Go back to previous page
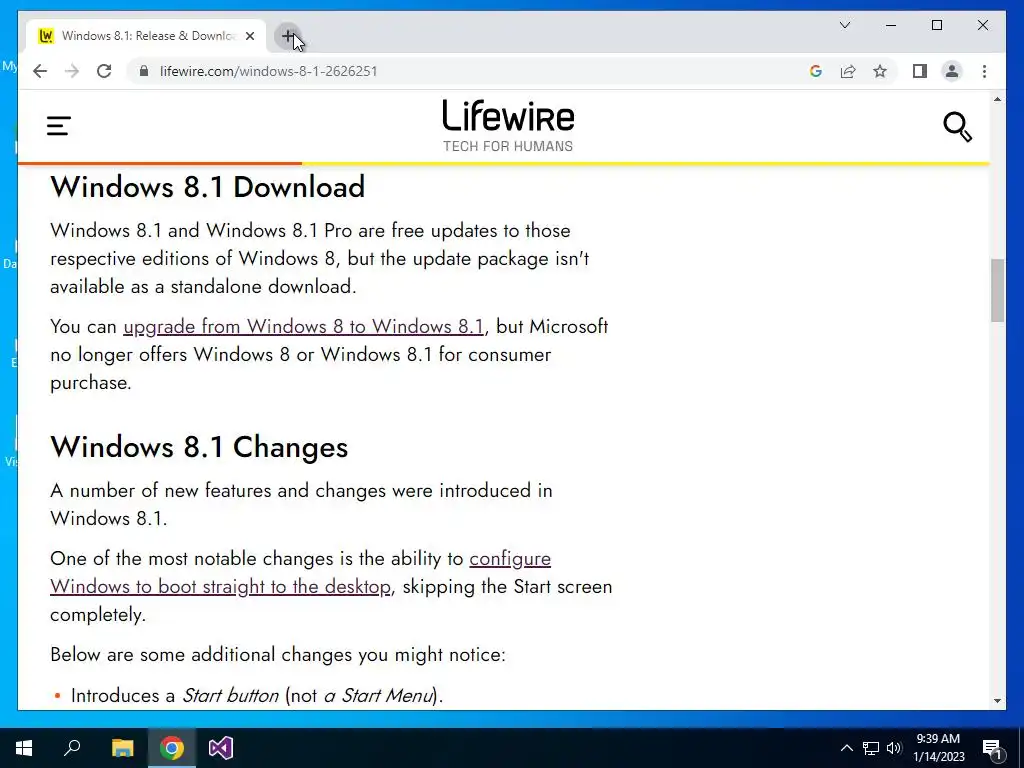This screenshot has height=768, width=1024. coord(40,71)
